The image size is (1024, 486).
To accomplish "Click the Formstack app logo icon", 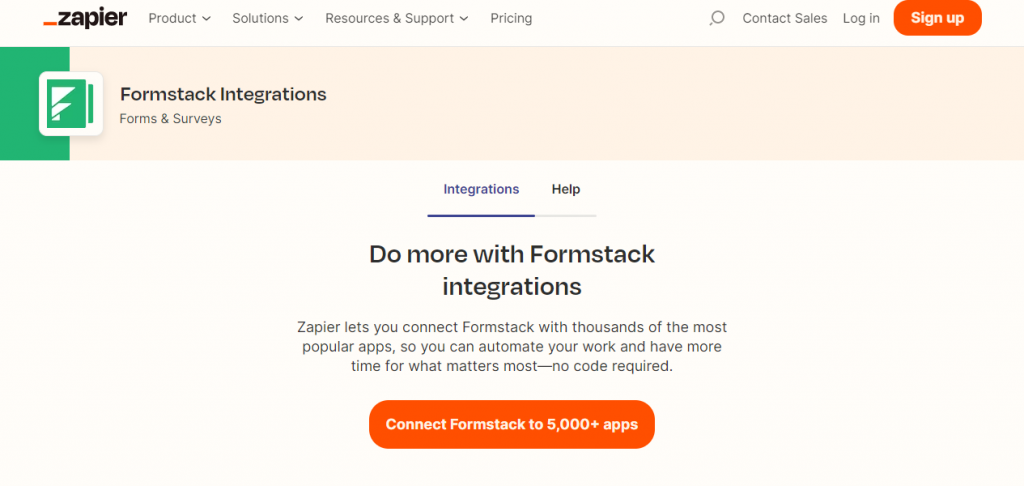I will click(x=71, y=104).
